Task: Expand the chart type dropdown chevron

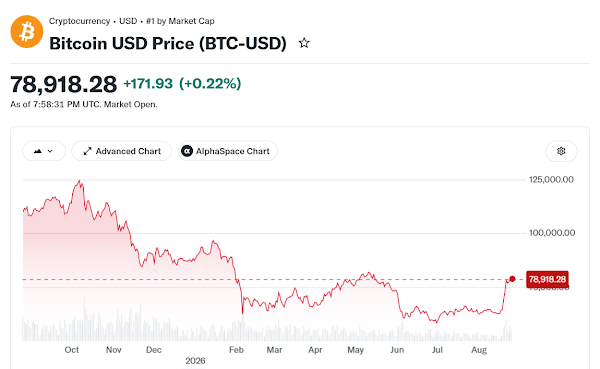Action: (x=50, y=151)
